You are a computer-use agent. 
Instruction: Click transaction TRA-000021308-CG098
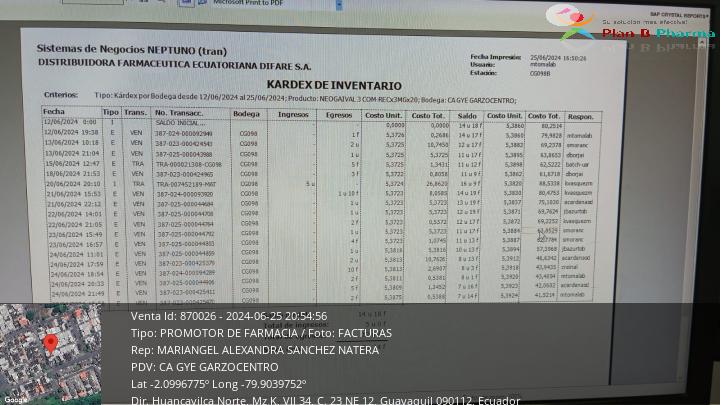[x=189, y=164]
